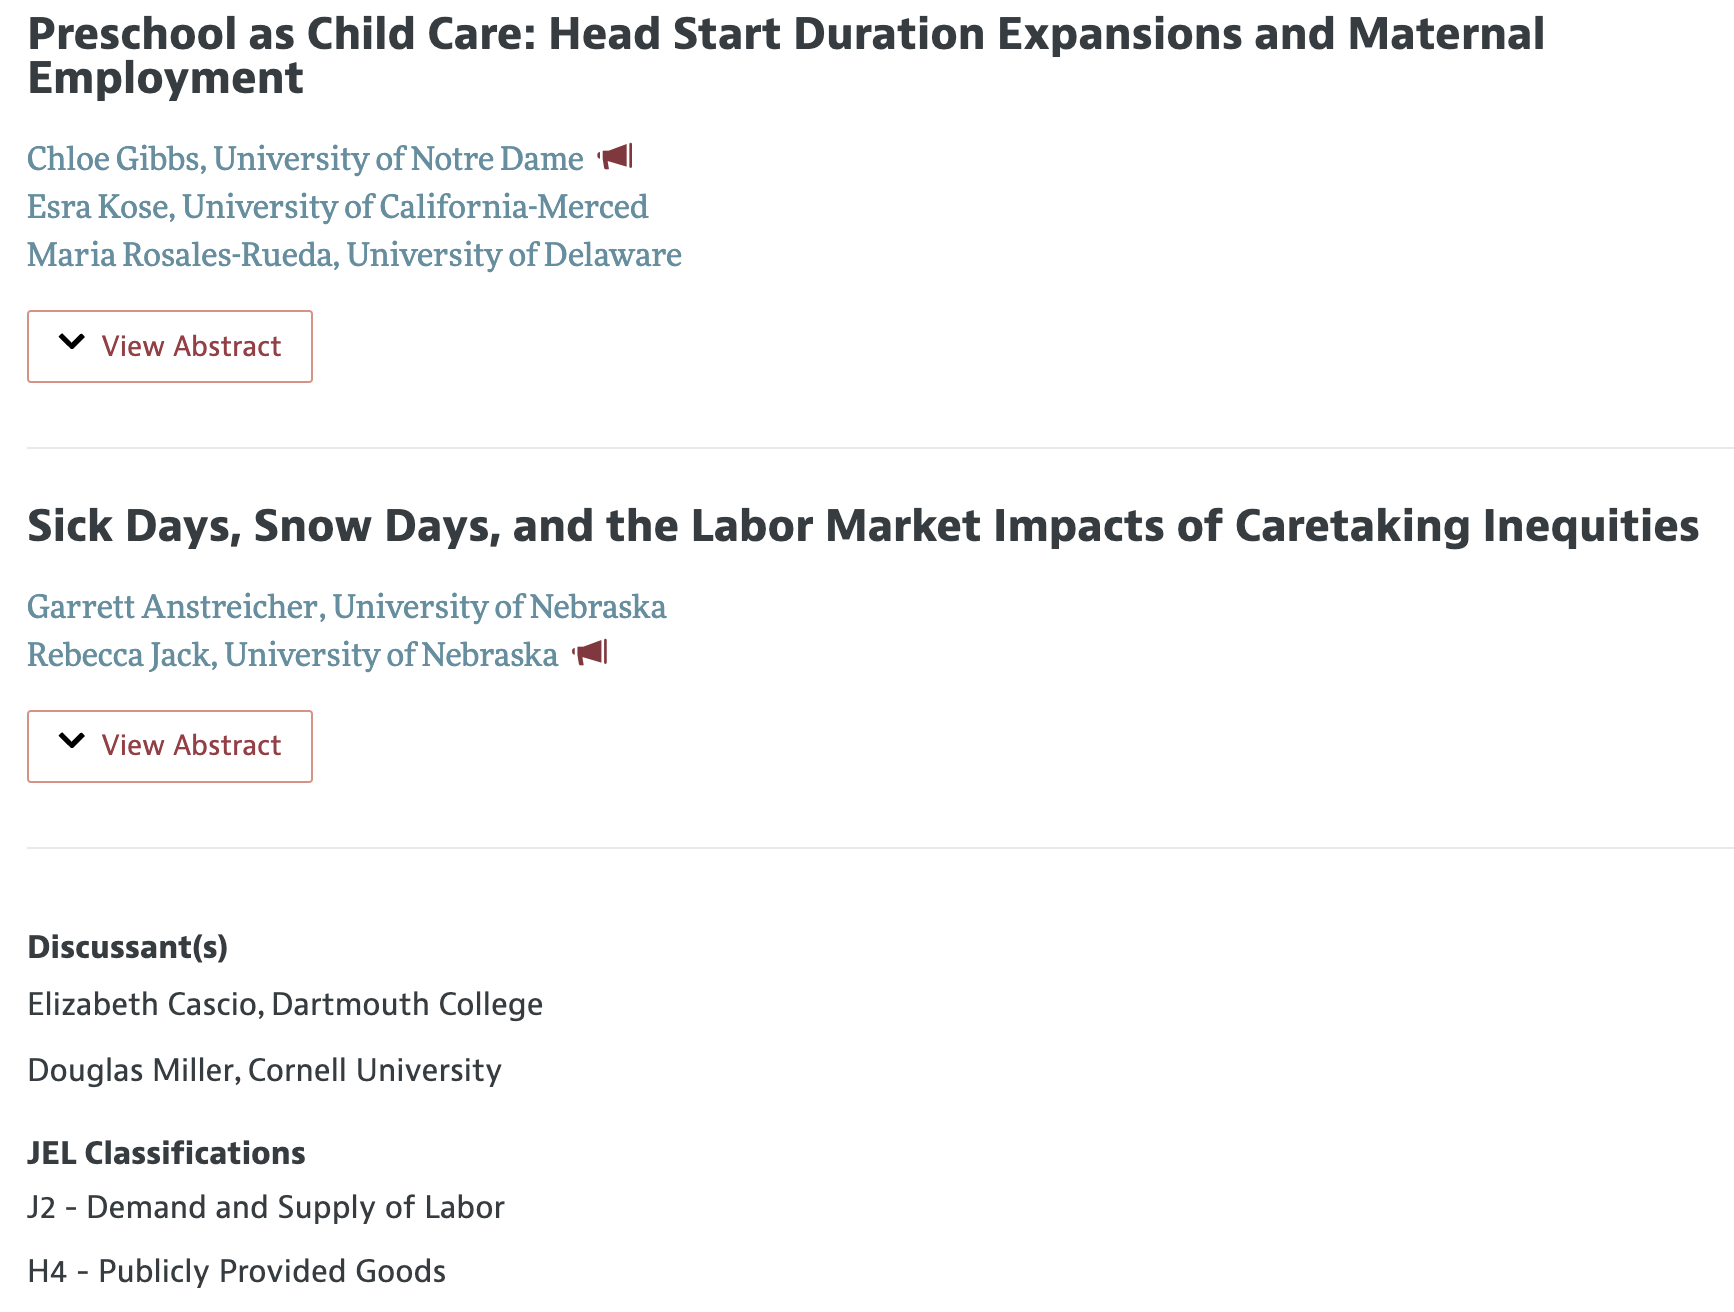Click the presenter megaphone icon beside Rebecca Jack
The height and width of the screenshot is (1312, 1734).
point(591,653)
